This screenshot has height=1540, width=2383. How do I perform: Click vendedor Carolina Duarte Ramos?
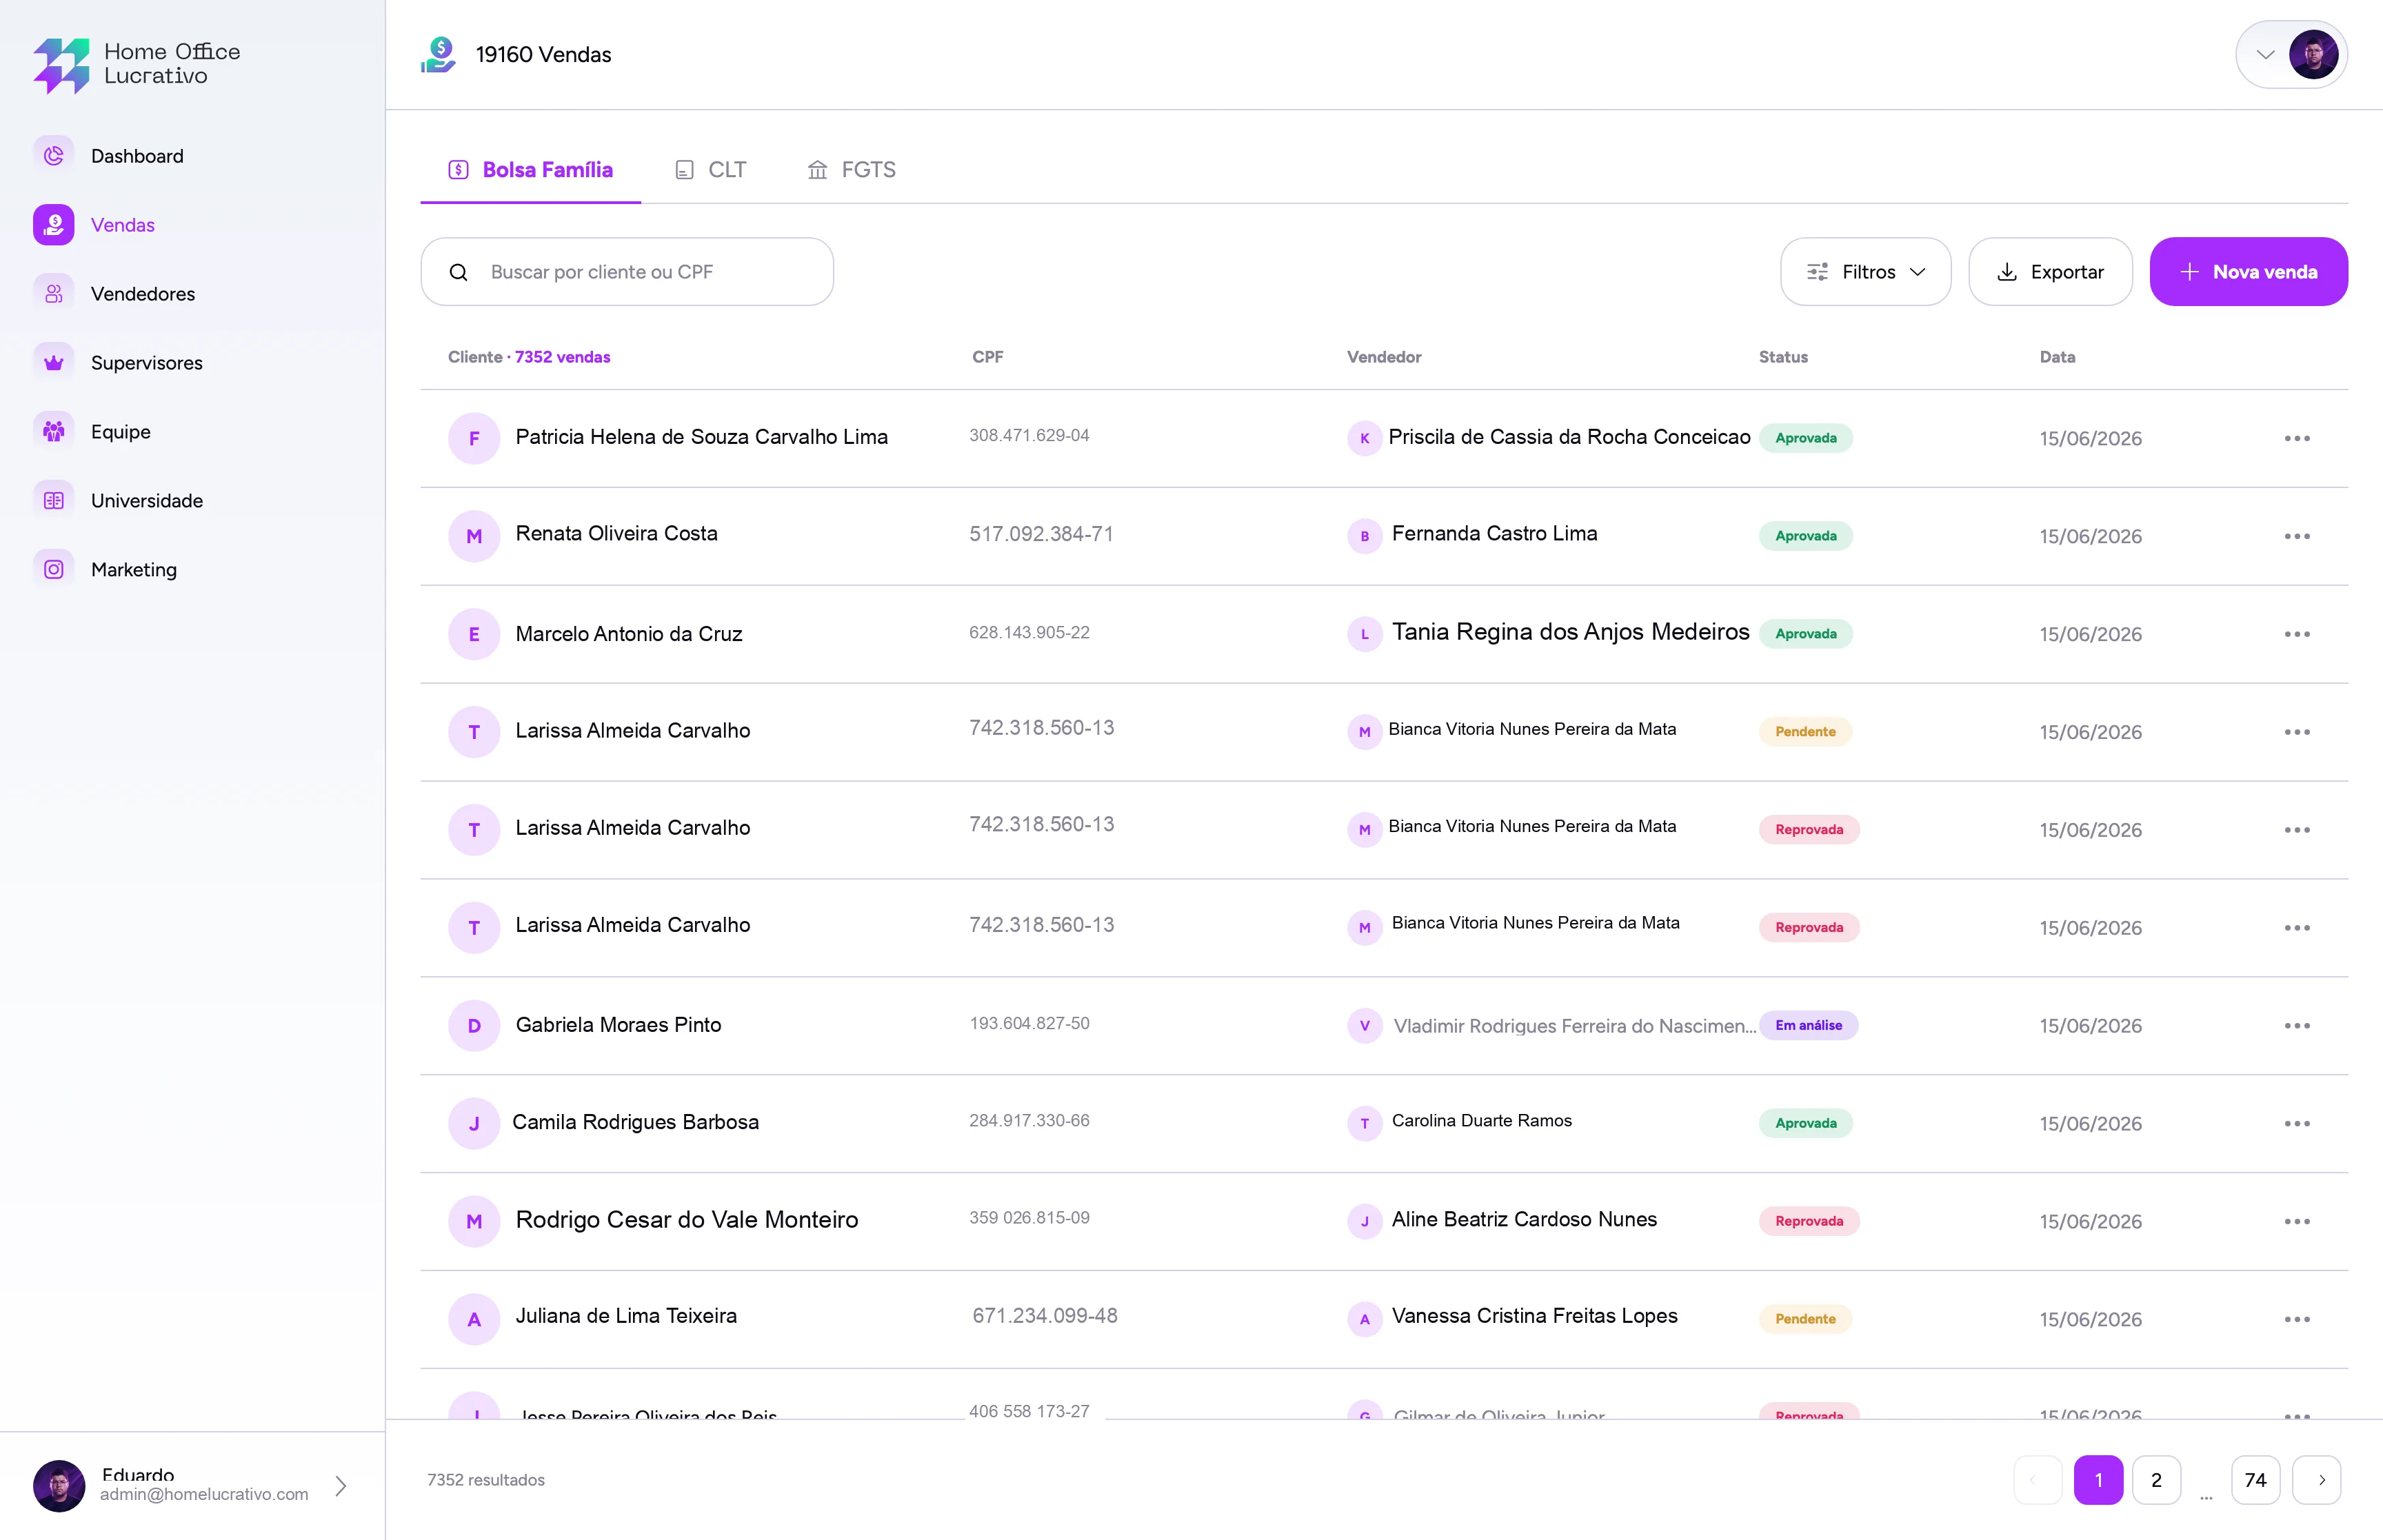[x=1481, y=1121]
